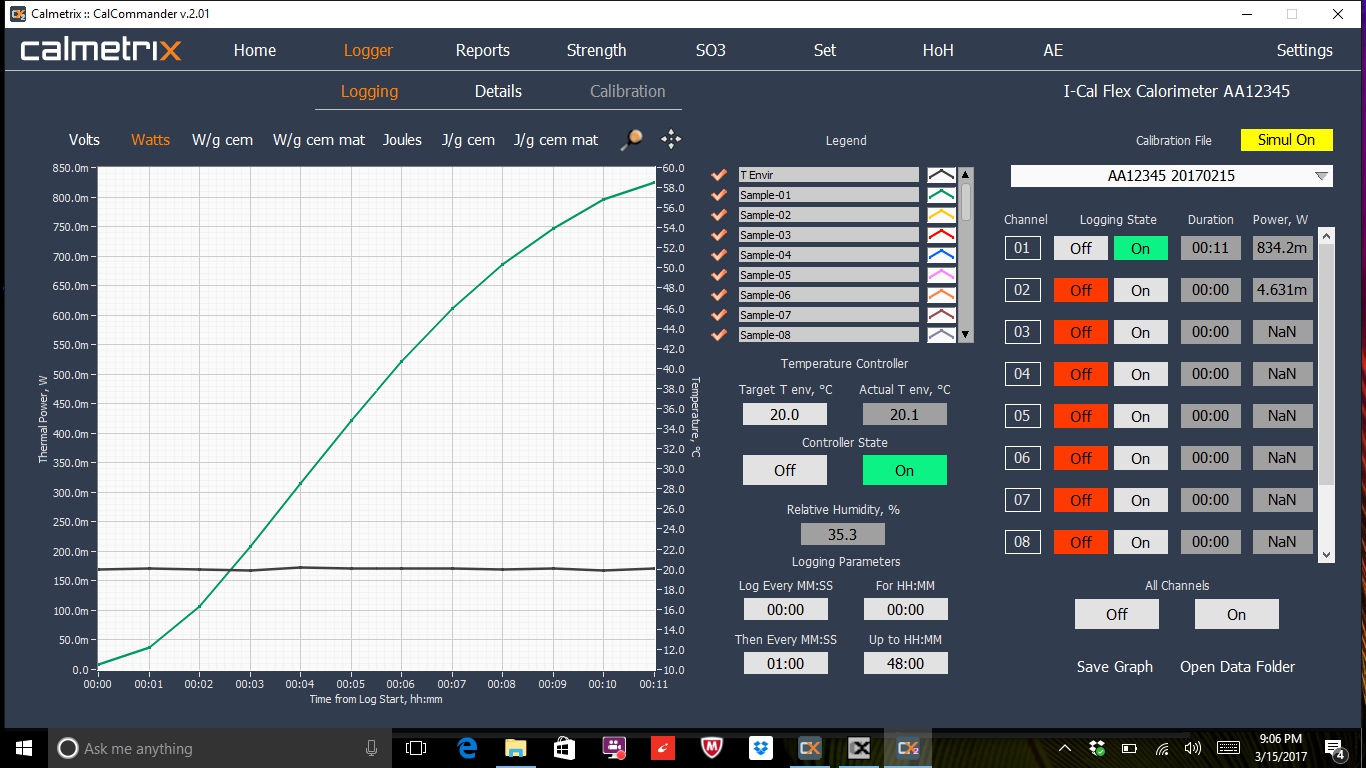Expand the AA12345 20170215 calibration file dropdown
This screenshot has width=1366, height=768.
pos(1322,176)
